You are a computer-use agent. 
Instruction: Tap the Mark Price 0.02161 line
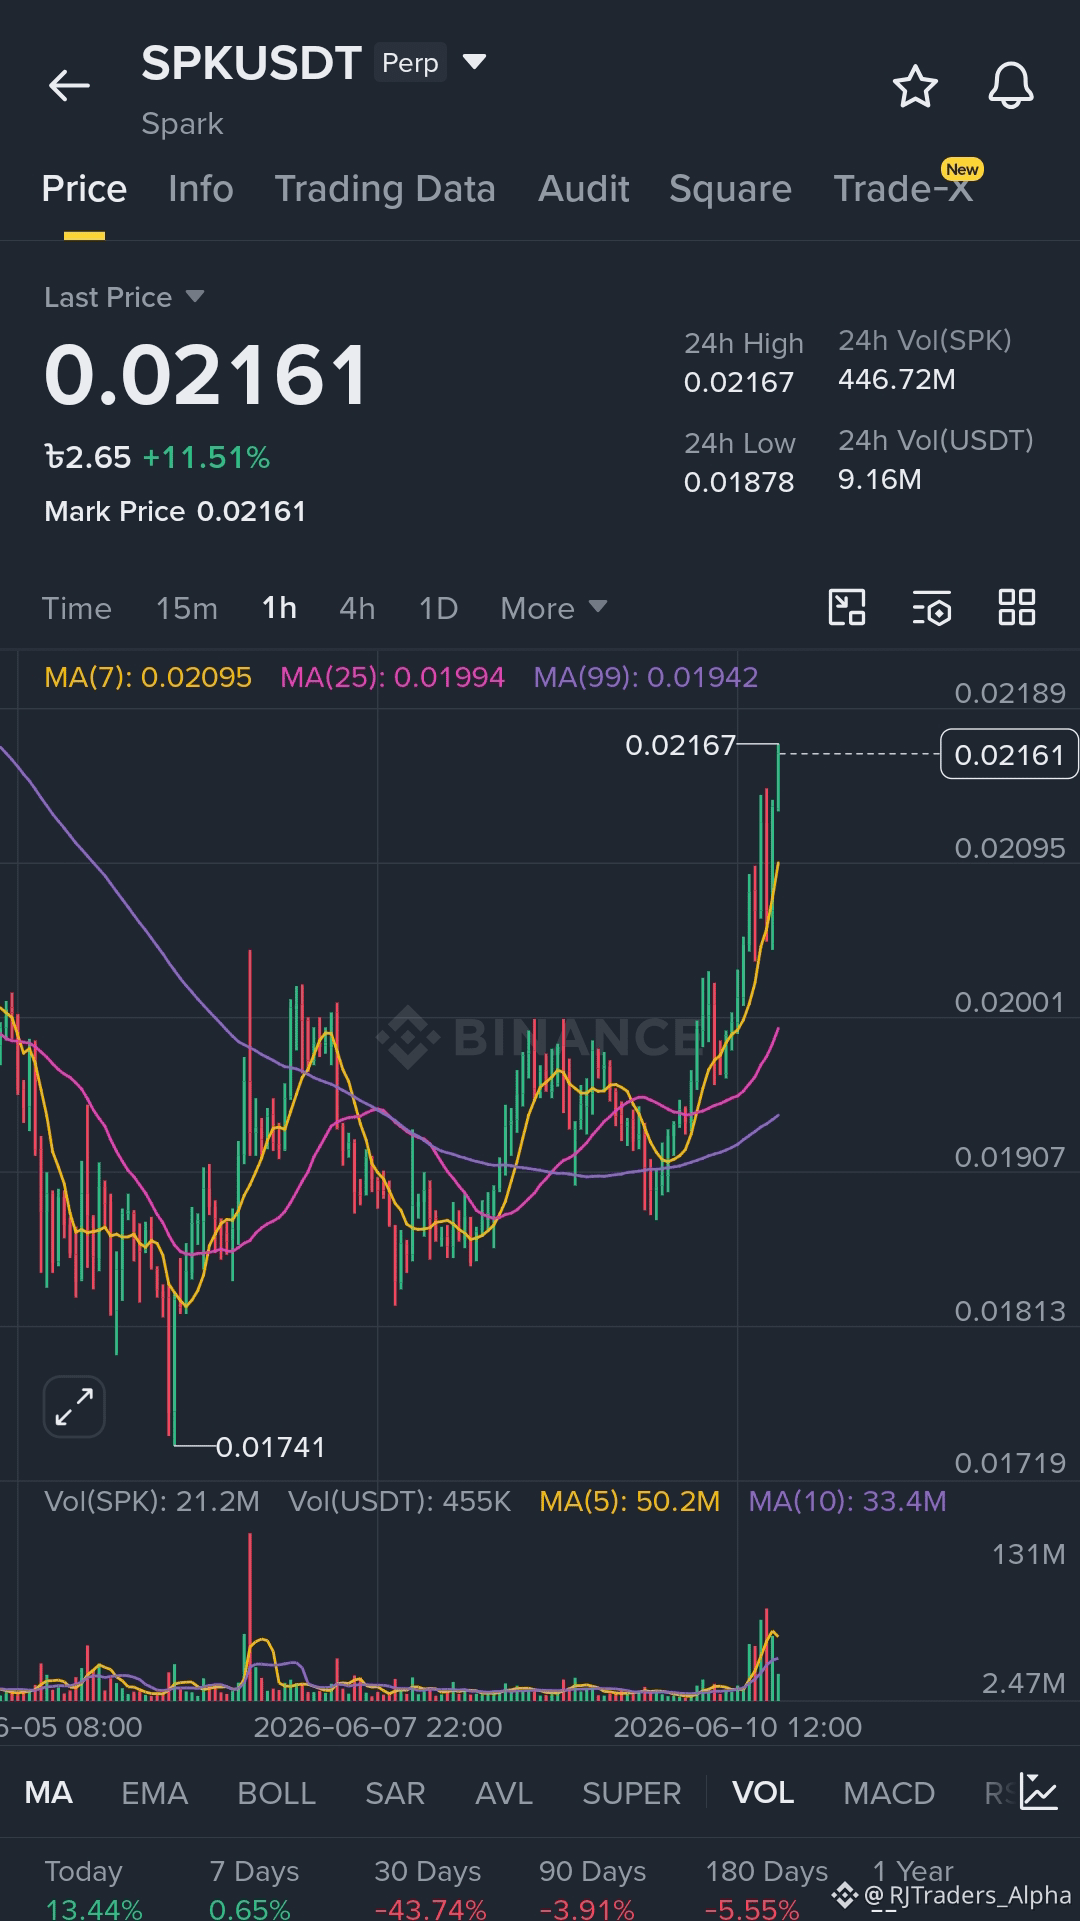(x=175, y=511)
